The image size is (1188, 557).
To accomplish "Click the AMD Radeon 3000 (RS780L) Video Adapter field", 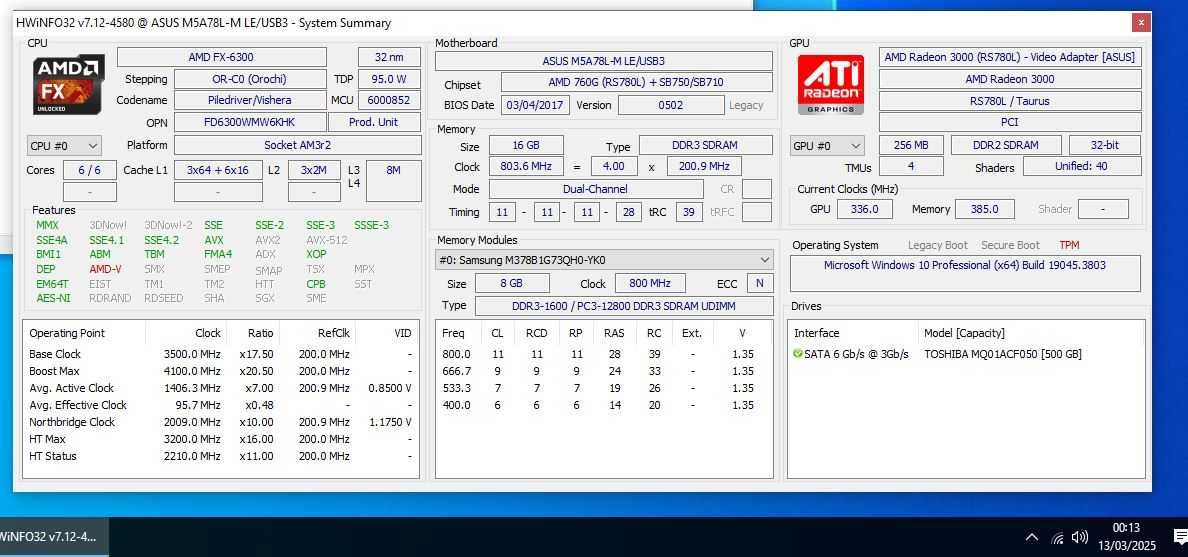I will click(x=1010, y=57).
